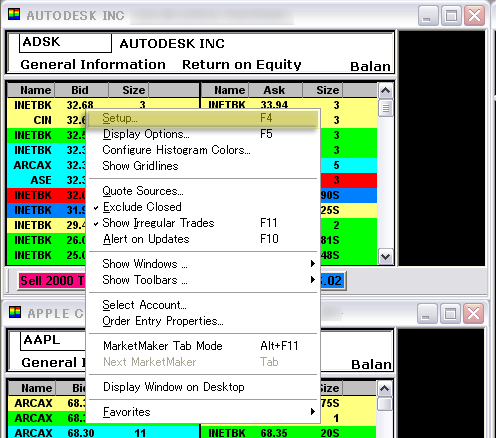
Task: Toggle MarketMaker Tab Mode
Action: (x=203, y=346)
